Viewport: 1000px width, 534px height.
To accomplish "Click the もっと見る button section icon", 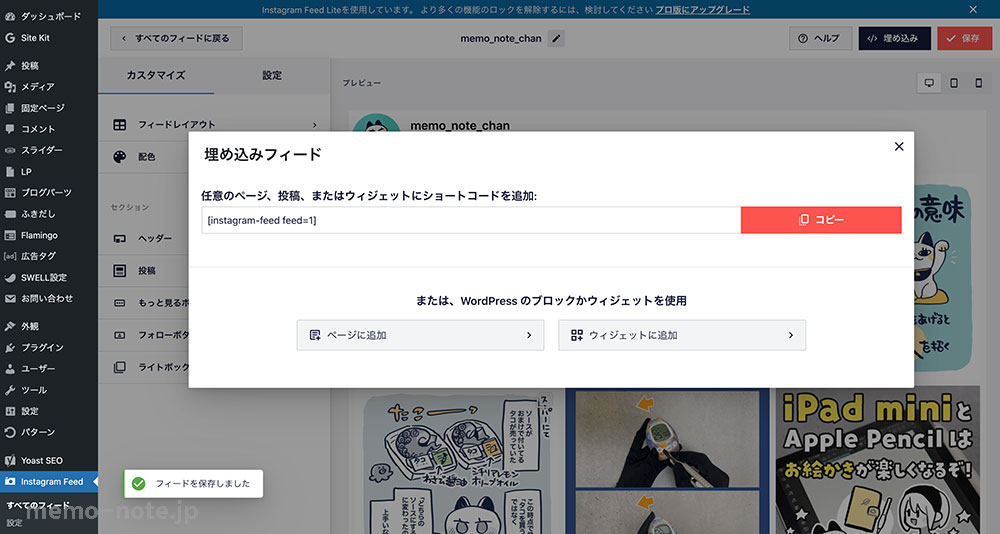I will pyautogui.click(x=119, y=303).
